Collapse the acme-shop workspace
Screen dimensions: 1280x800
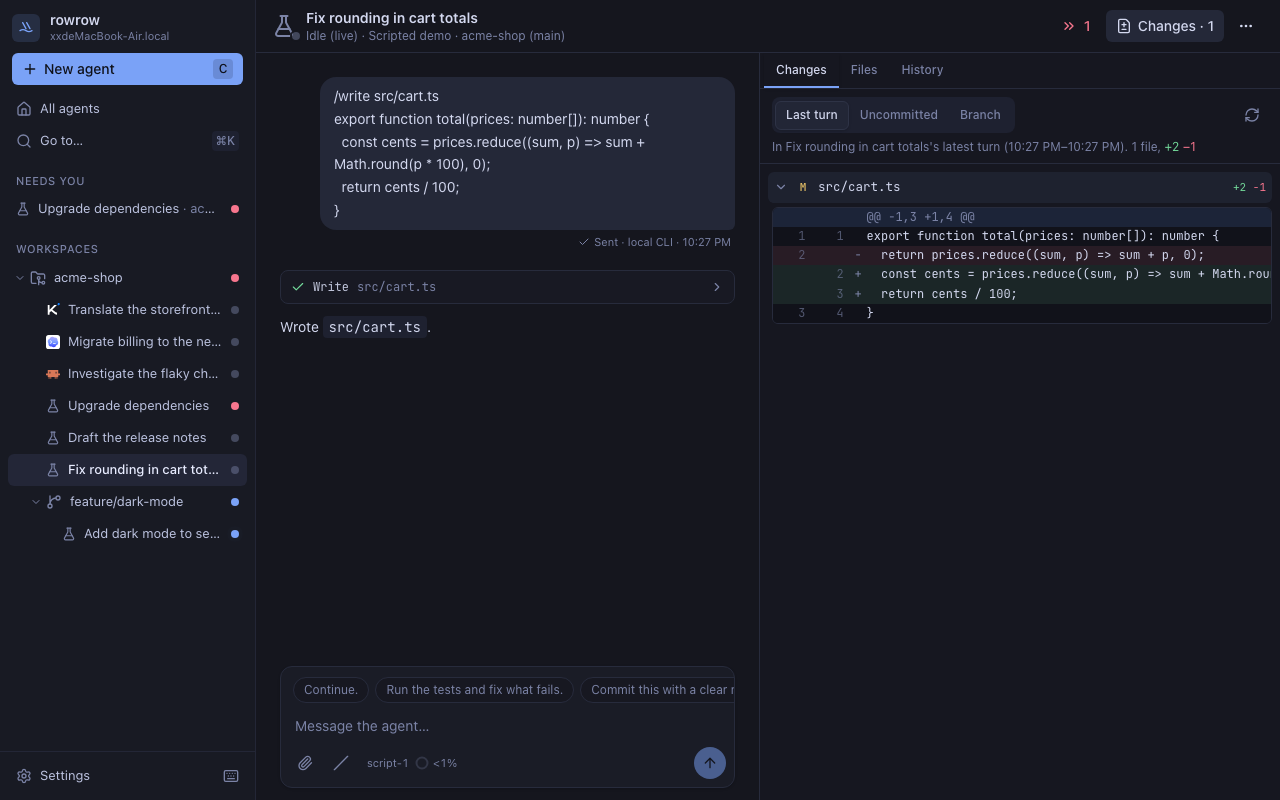coord(20,278)
